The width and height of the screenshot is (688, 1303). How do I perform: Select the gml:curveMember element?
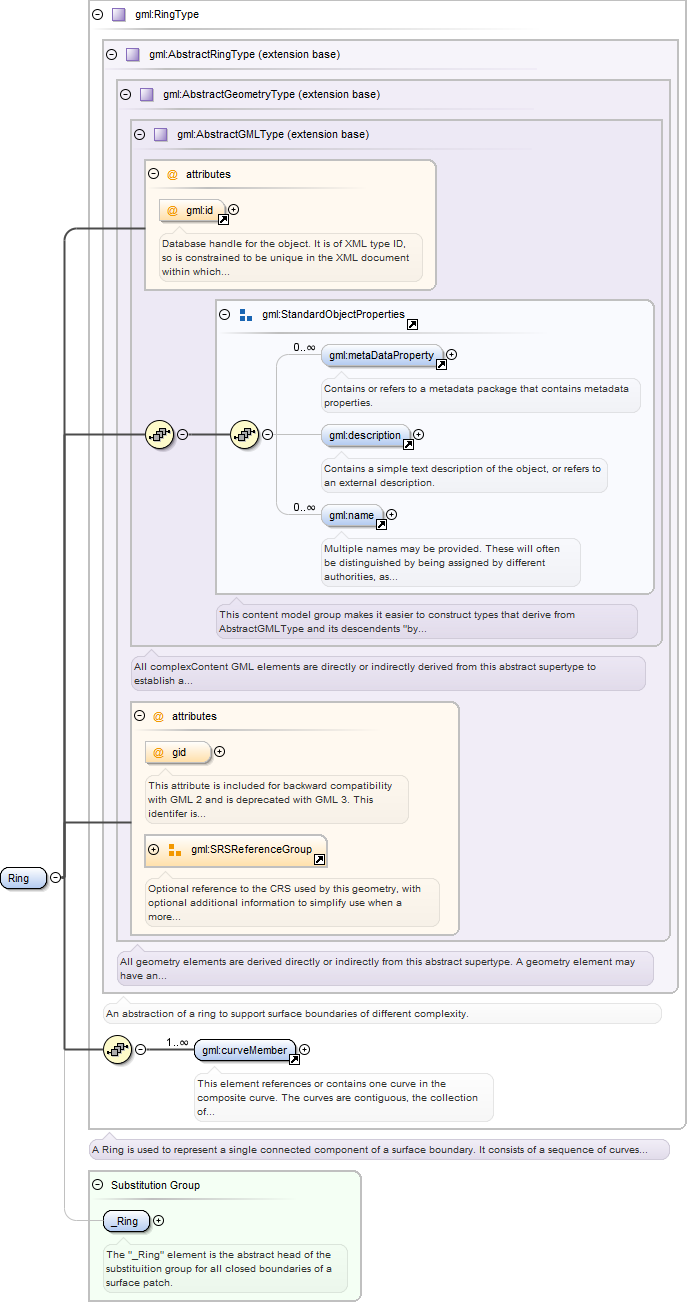pos(246,1050)
